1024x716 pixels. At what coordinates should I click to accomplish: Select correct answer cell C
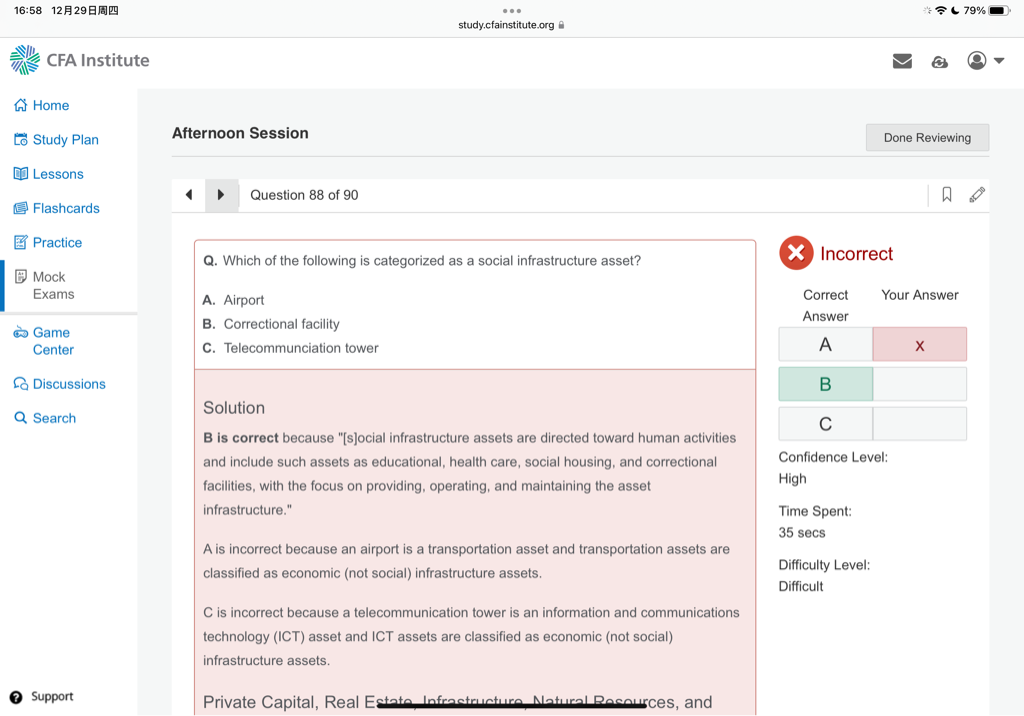[x=825, y=424]
